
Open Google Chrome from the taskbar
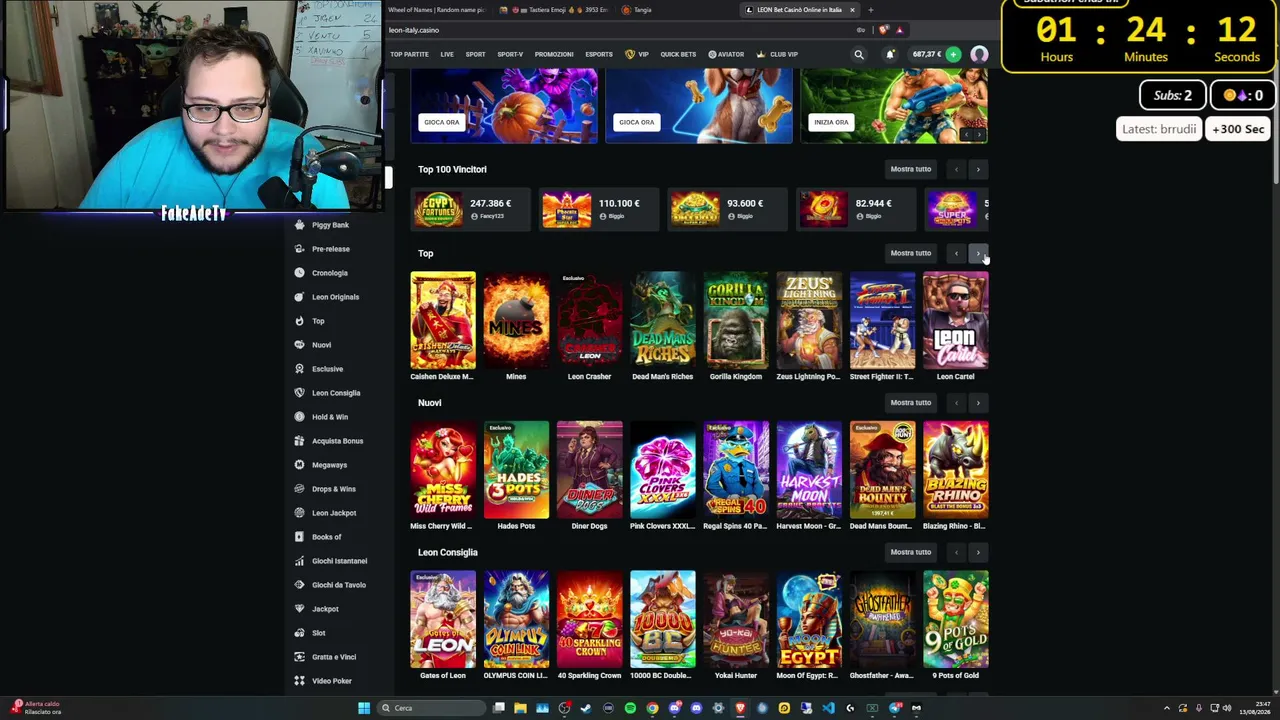[652, 708]
